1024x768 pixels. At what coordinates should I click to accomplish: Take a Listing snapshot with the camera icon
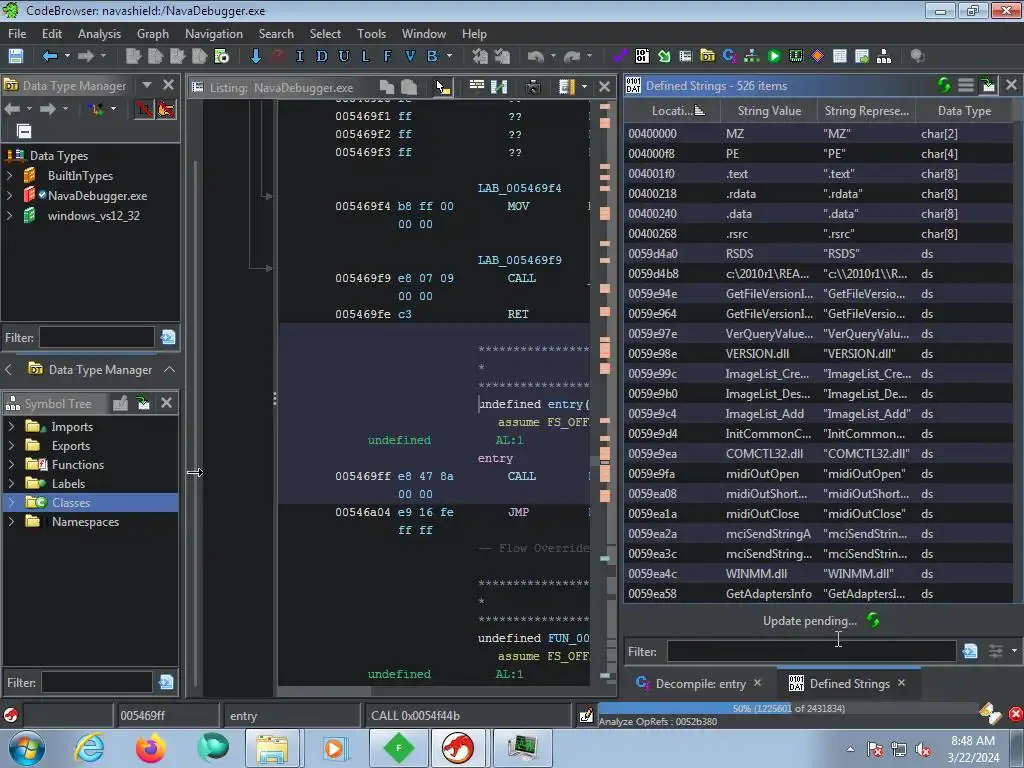click(x=534, y=87)
